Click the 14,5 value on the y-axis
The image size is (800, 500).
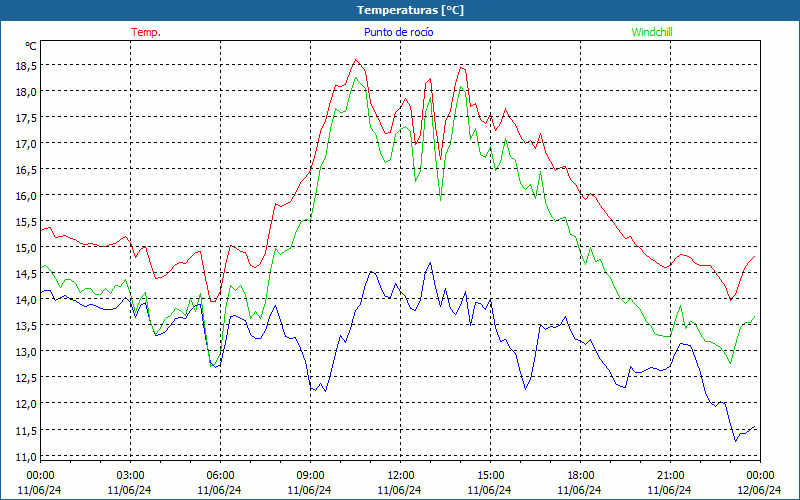coord(26,274)
